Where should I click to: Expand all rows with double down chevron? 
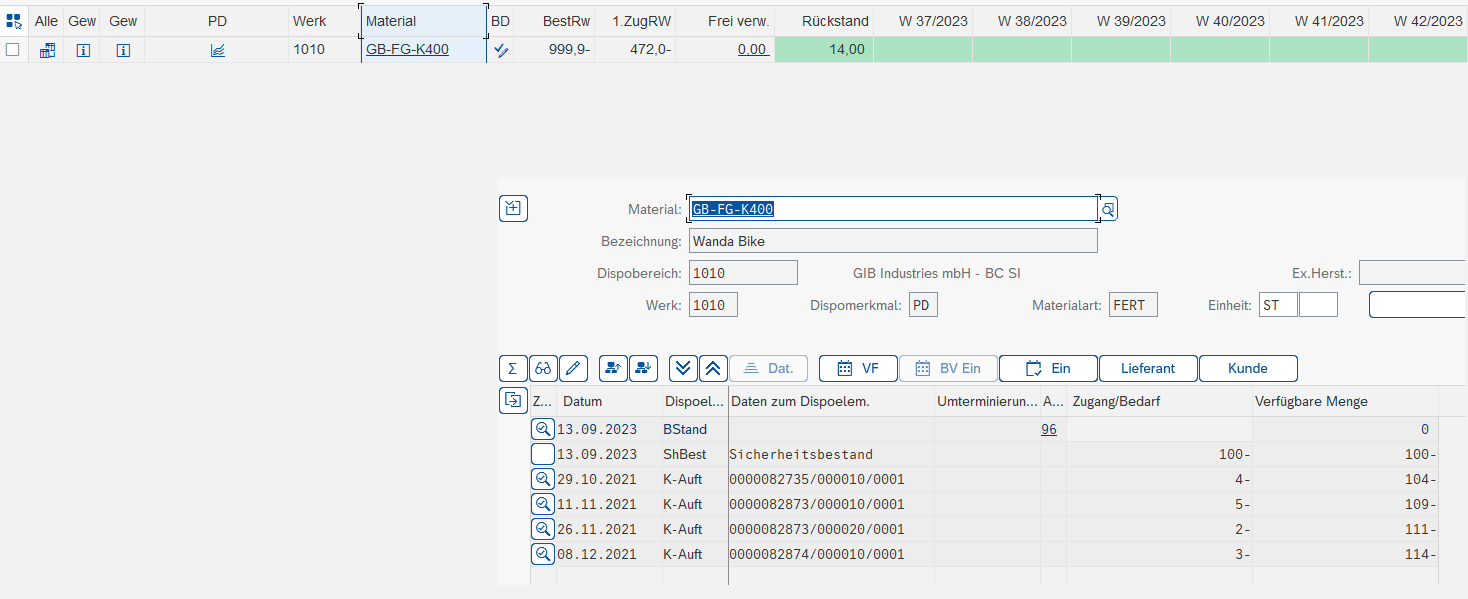coord(683,368)
